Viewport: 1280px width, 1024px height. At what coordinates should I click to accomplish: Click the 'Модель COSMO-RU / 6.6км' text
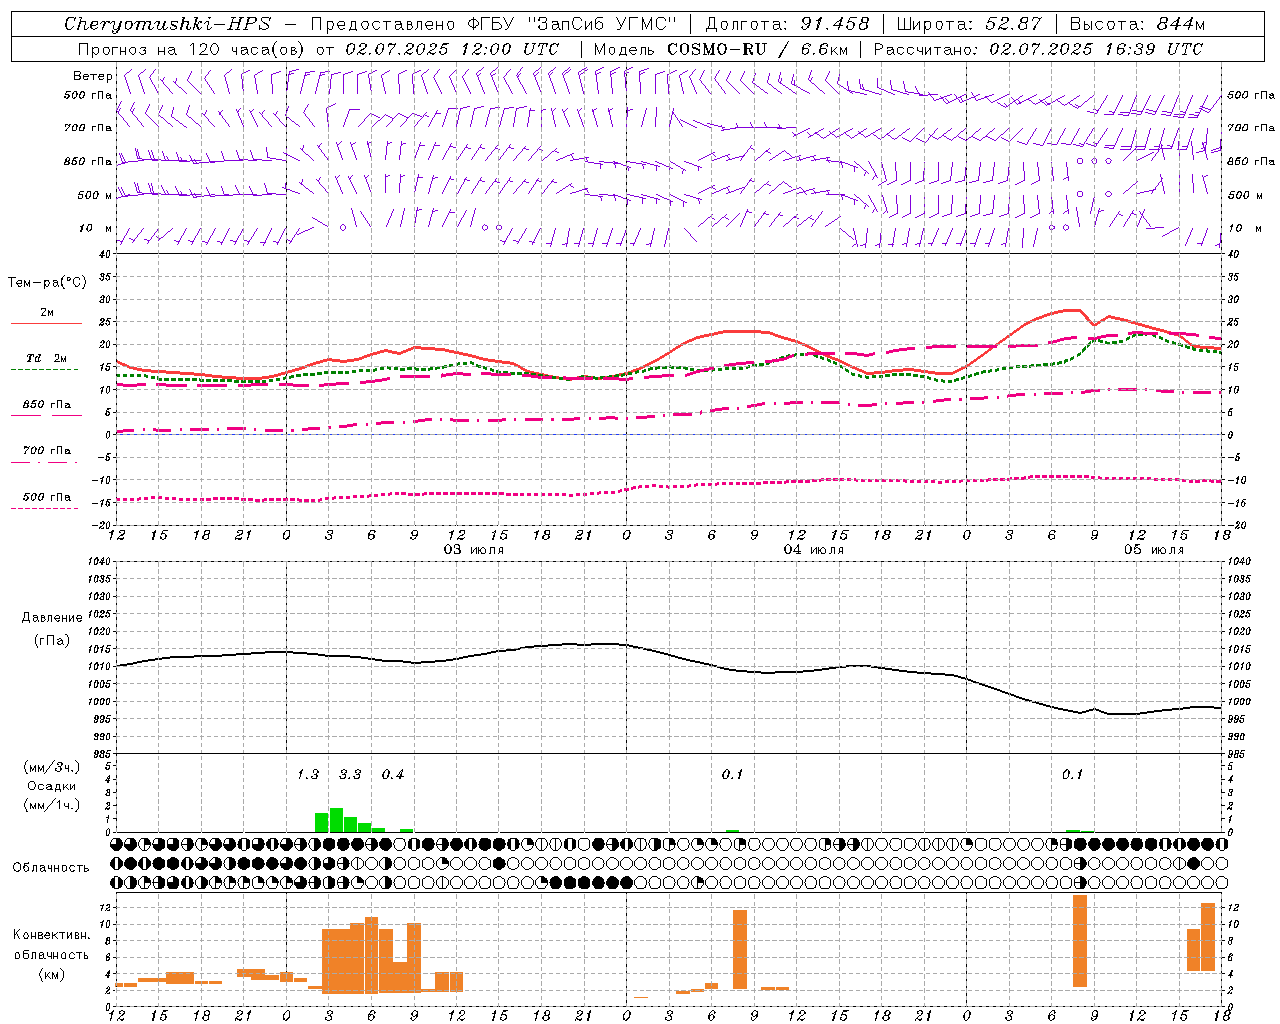pos(721,49)
